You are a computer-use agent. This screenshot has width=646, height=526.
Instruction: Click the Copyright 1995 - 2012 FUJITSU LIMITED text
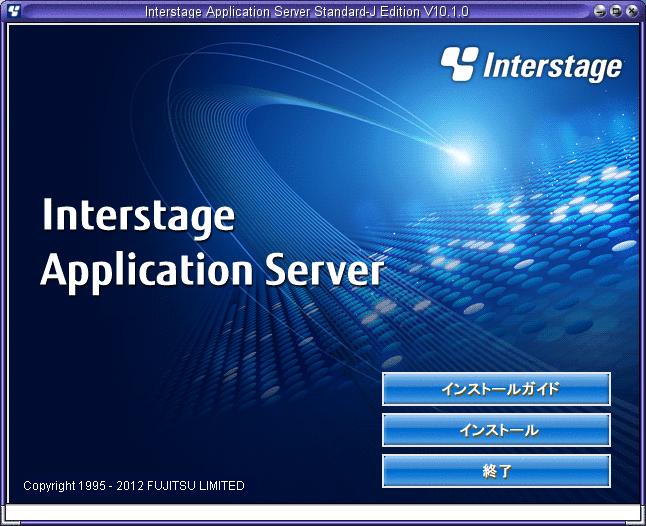[x=134, y=486]
